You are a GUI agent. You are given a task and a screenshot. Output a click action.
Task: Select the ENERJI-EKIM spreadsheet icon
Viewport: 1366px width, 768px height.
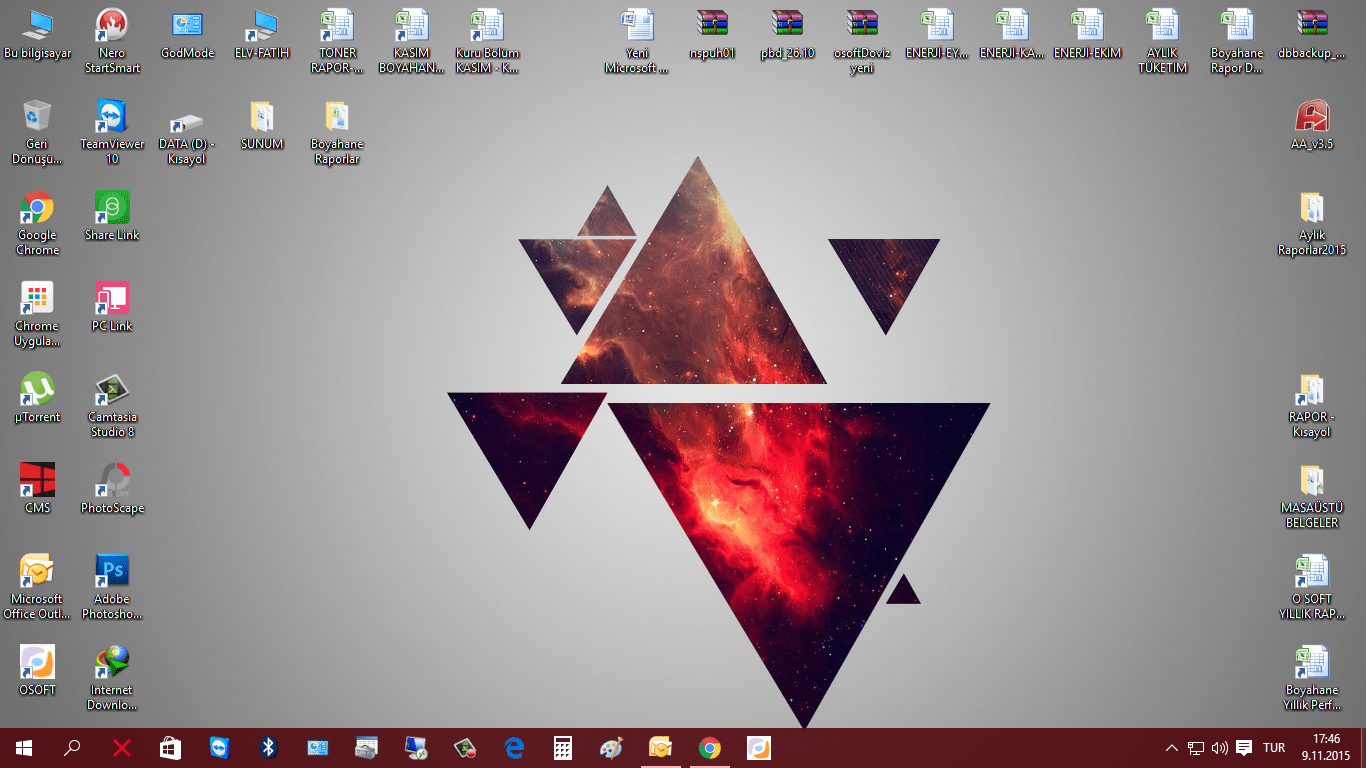click(1087, 36)
